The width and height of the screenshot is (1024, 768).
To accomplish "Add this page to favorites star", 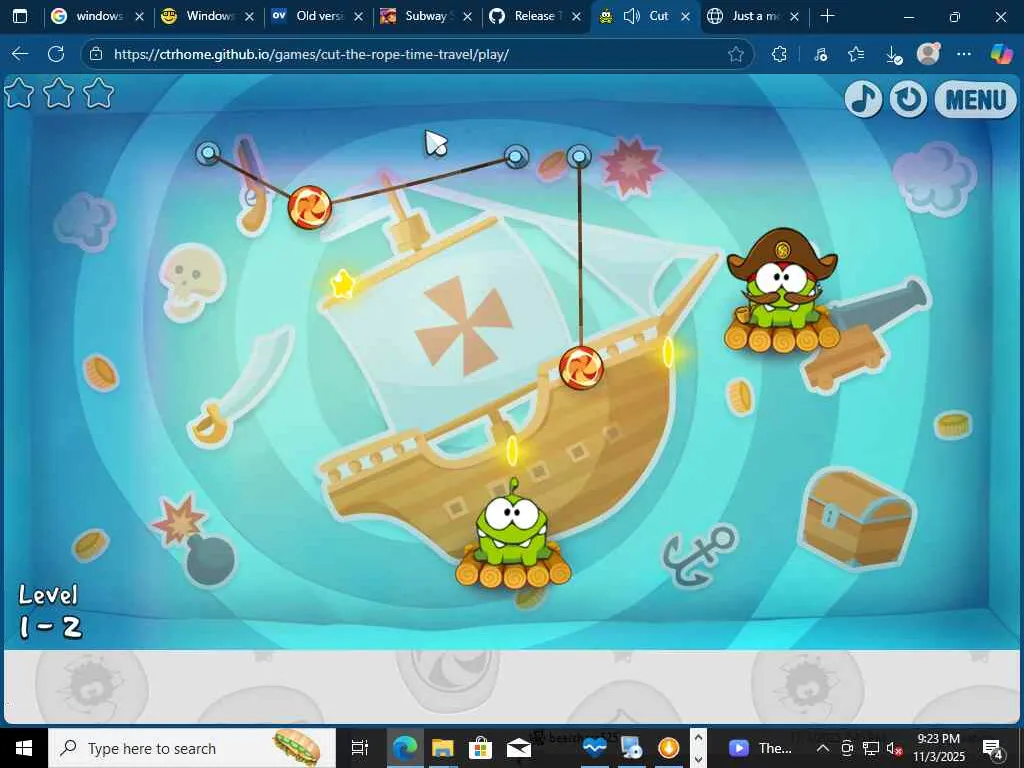I will tap(736, 54).
